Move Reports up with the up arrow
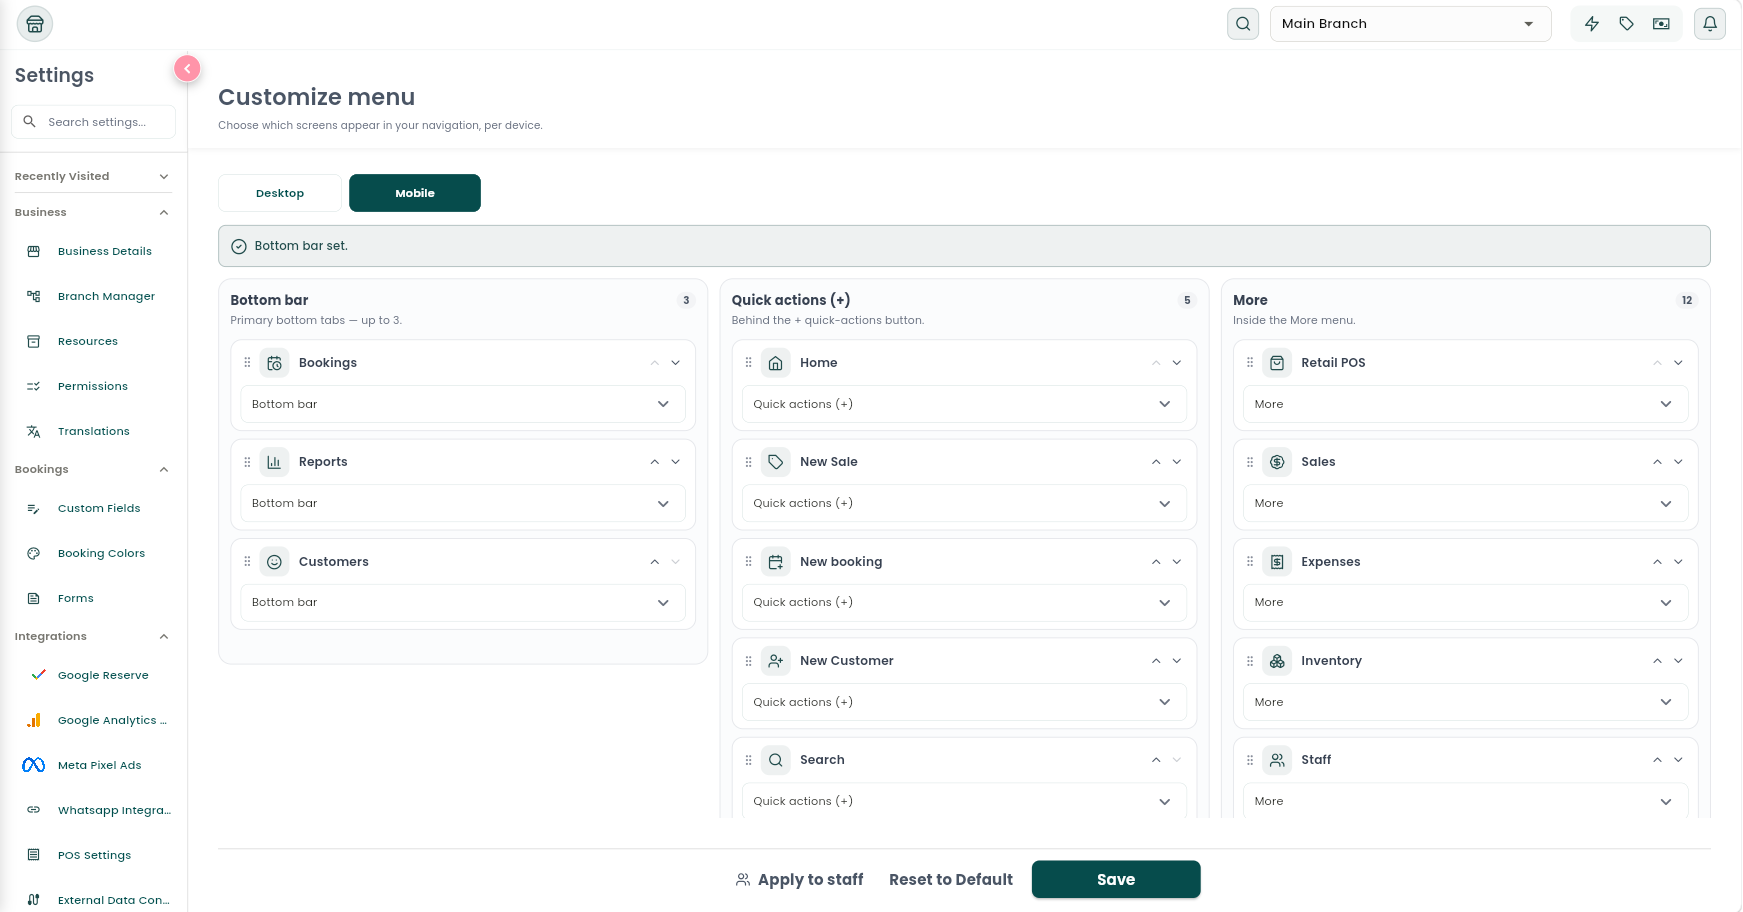 coord(655,462)
